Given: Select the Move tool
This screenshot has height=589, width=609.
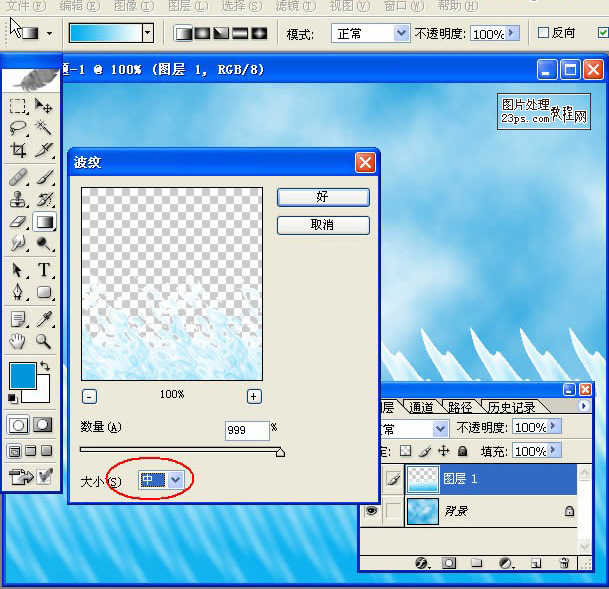Looking at the screenshot, I should [43, 106].
